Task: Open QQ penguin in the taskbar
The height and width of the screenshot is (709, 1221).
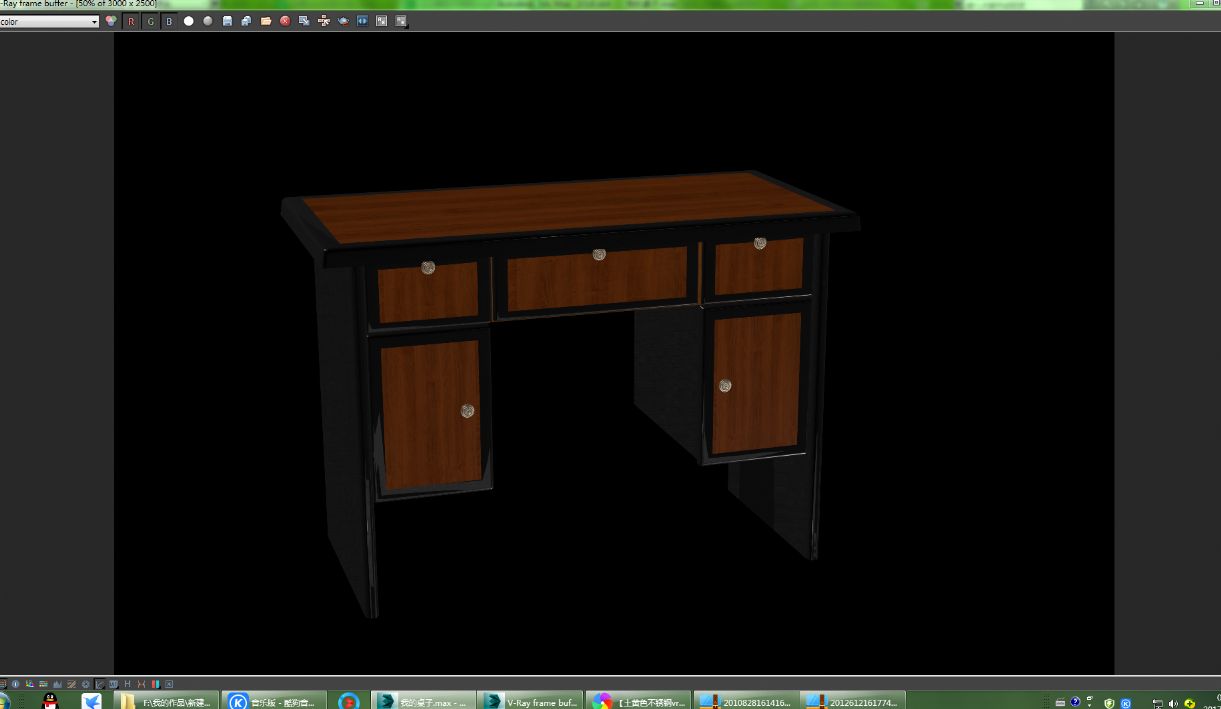Action: [50, 700]
